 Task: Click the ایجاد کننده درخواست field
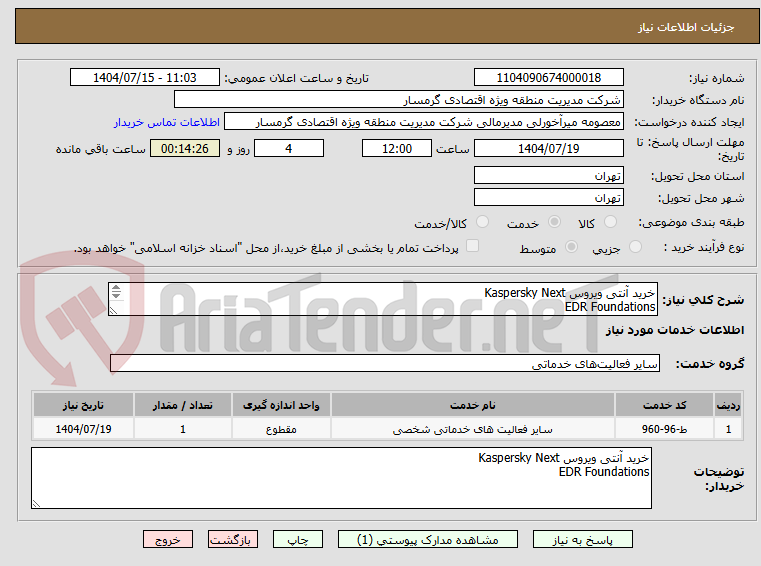coord(424,121)
